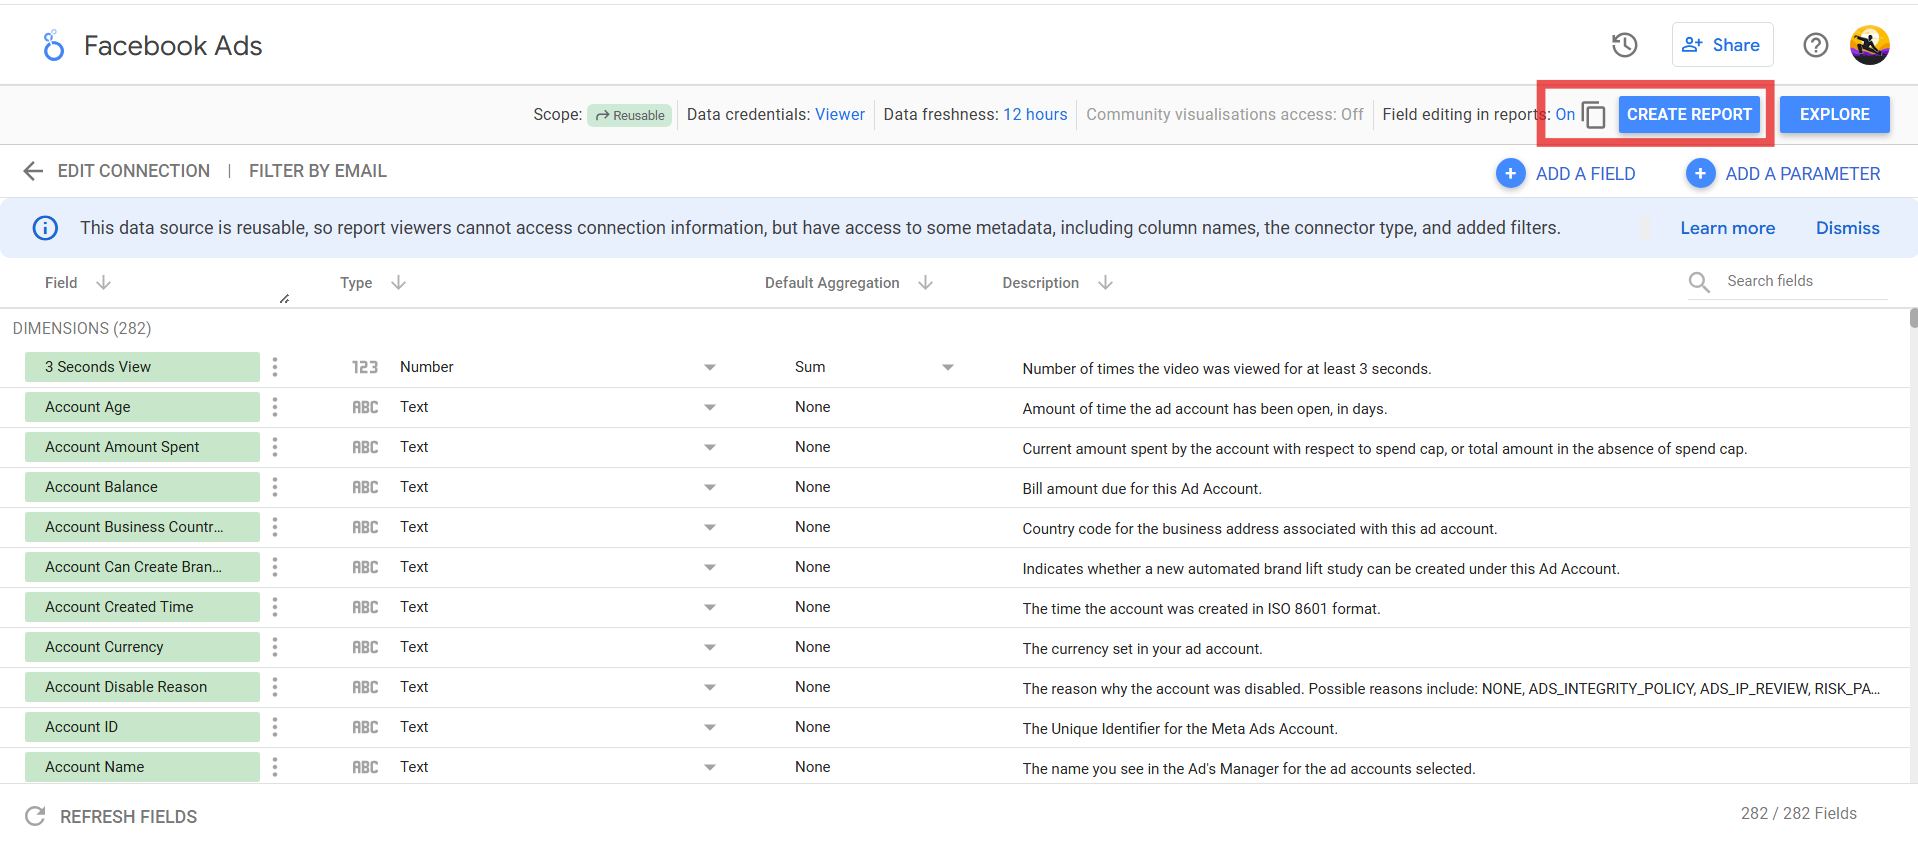Click the Explore button

point(1835,114)
